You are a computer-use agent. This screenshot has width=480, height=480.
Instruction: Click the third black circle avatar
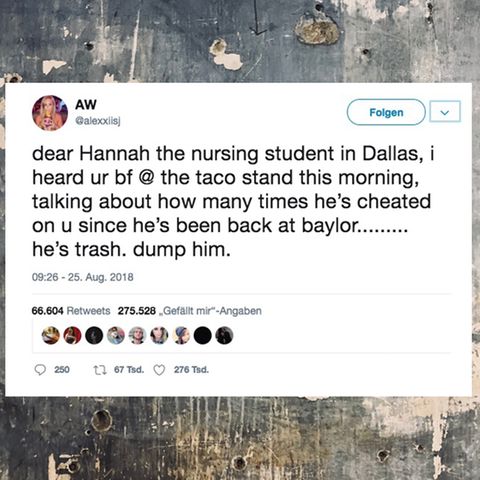(94, 335)
